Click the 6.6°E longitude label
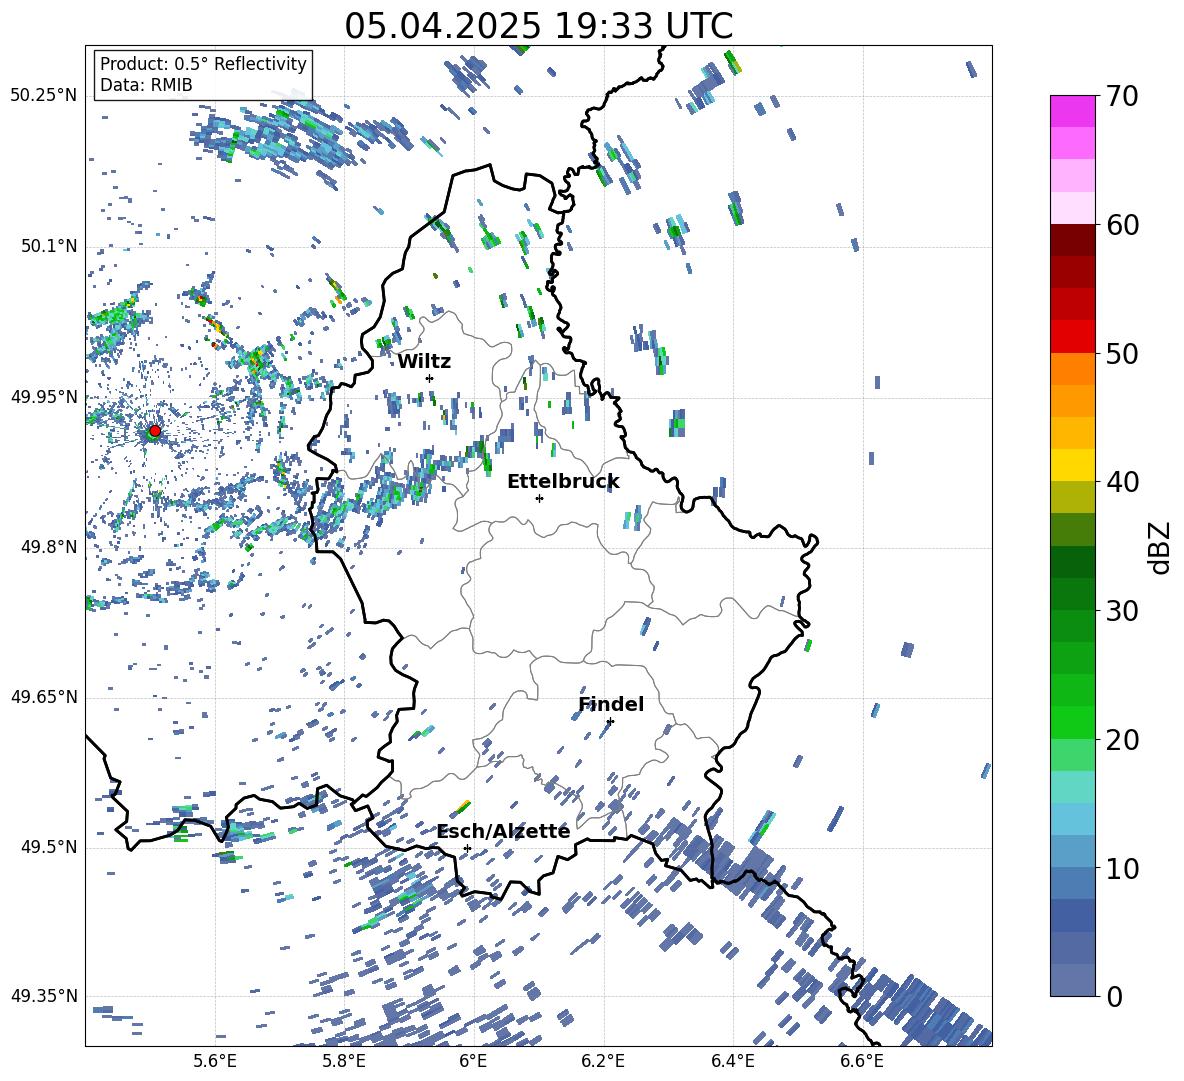 [862, 1061]
